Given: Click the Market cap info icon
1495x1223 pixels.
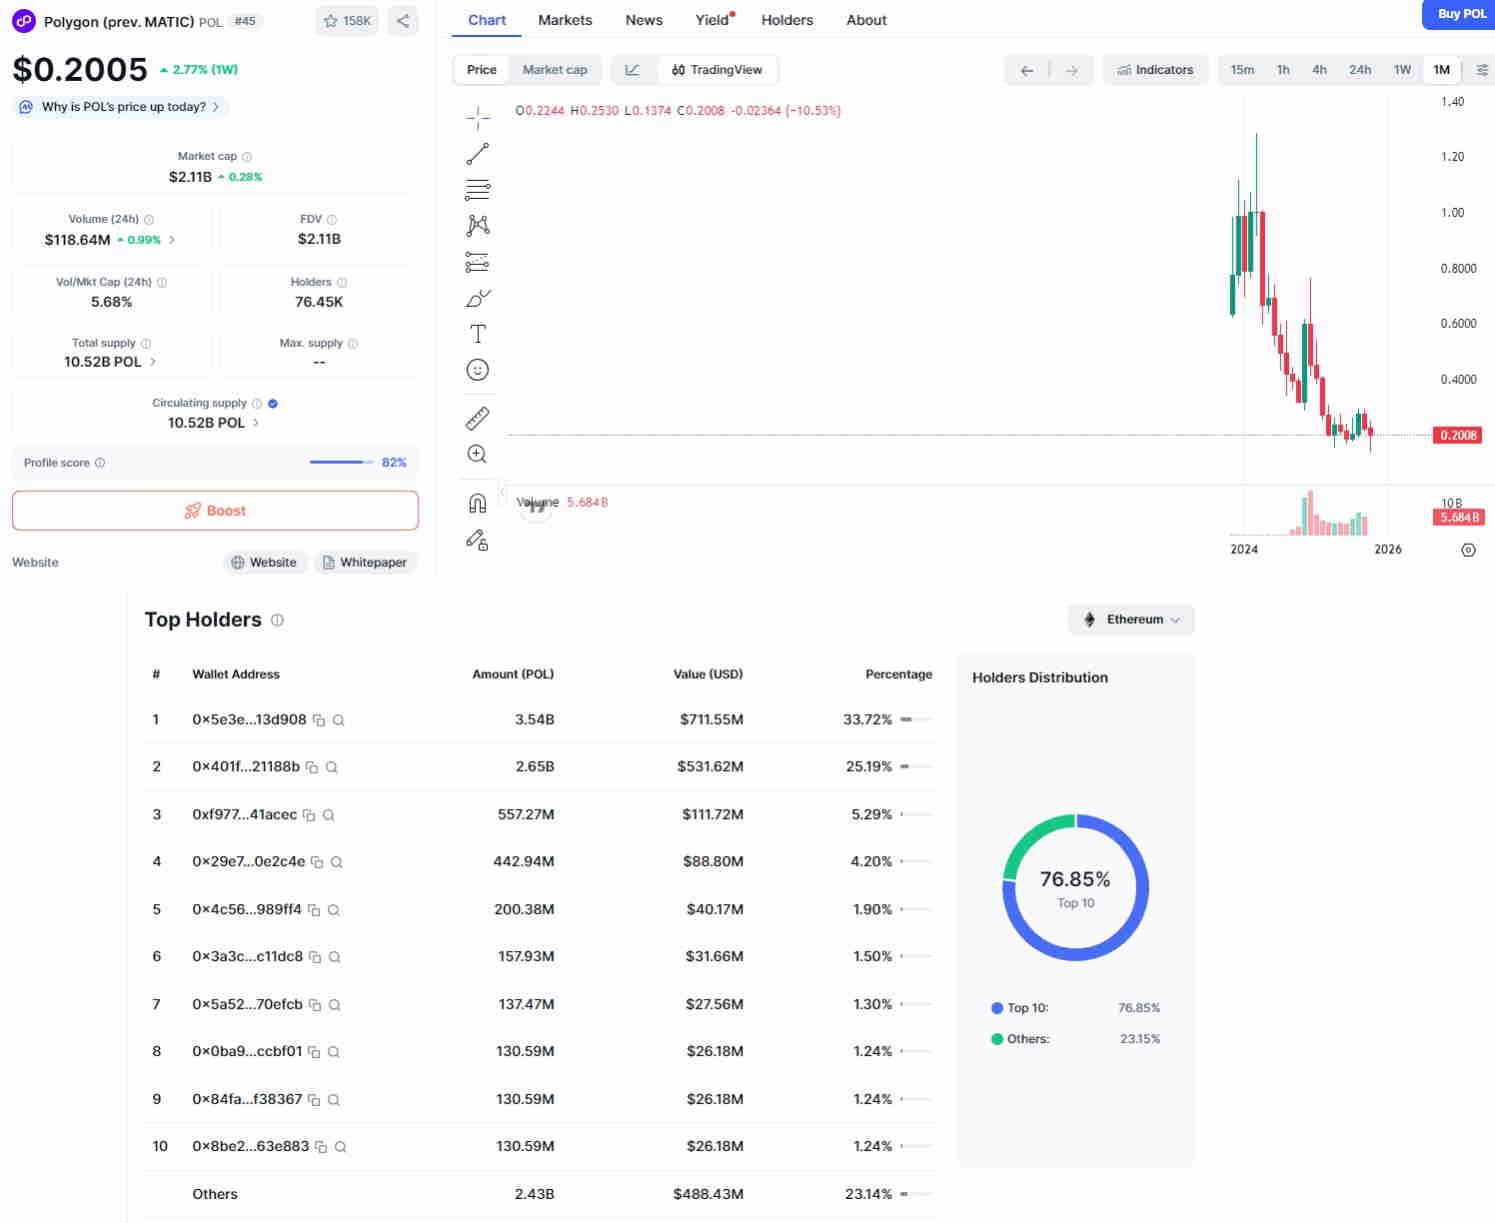Looking at the screenshot, I should [x=247, y=157].
